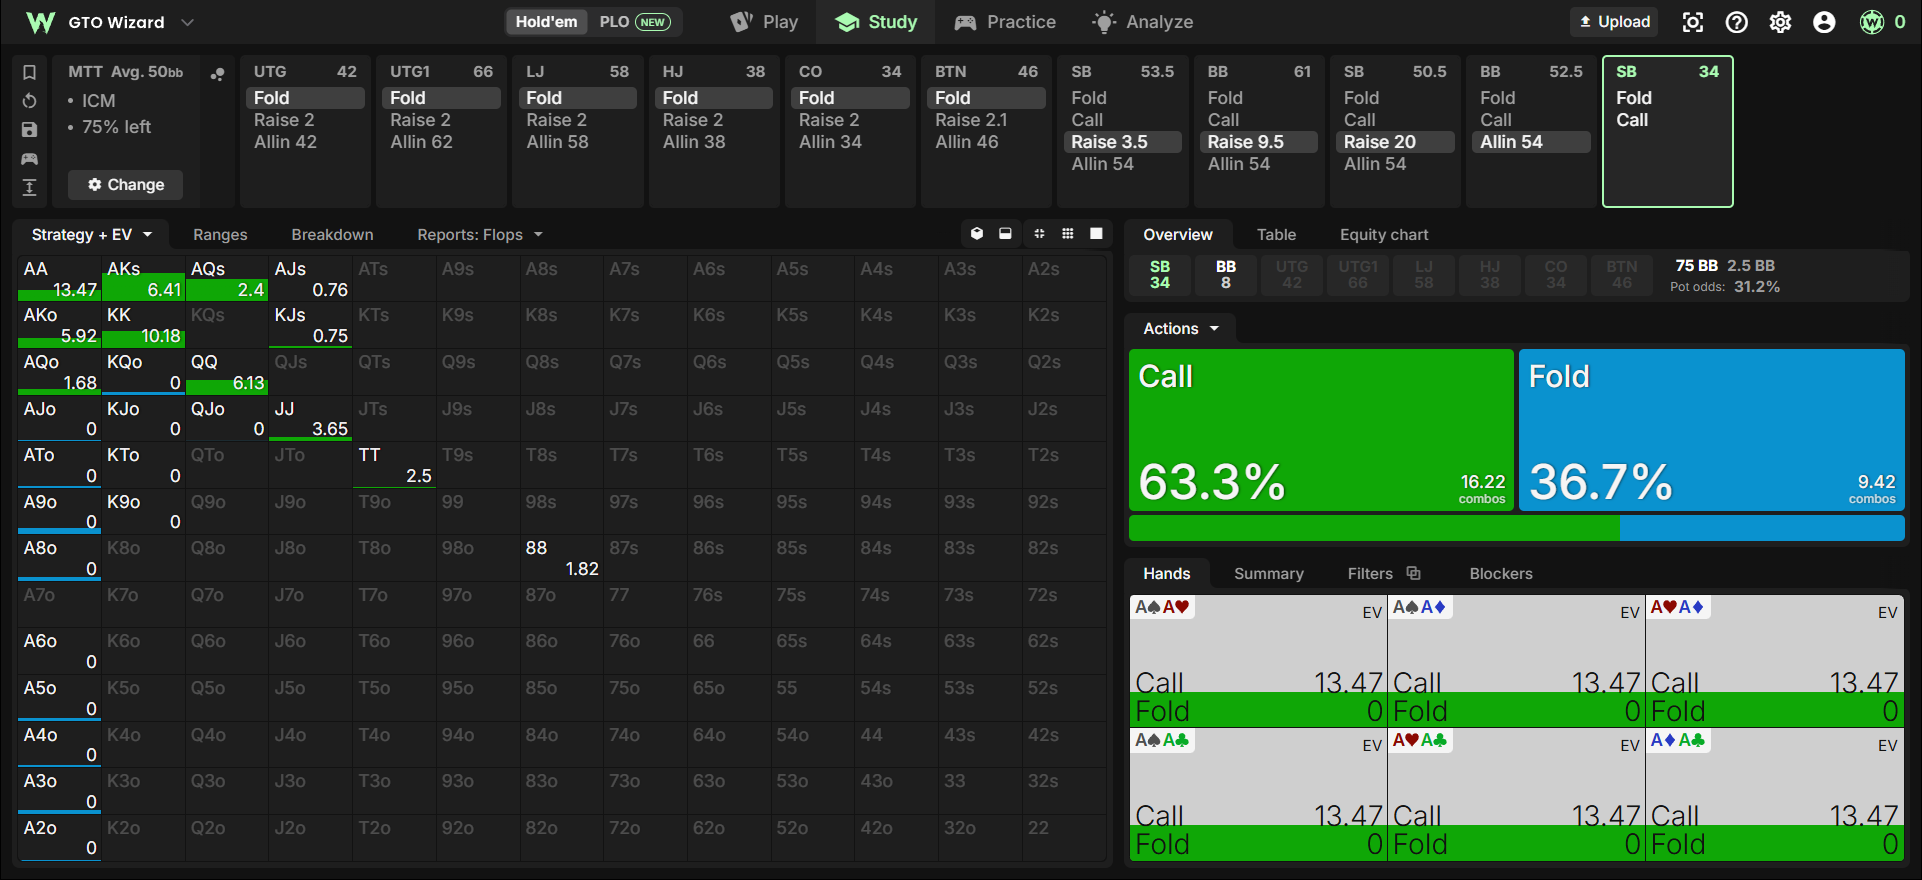
Task: Click the chip stacks bubbles icon
Action: (x=217, y=73)
